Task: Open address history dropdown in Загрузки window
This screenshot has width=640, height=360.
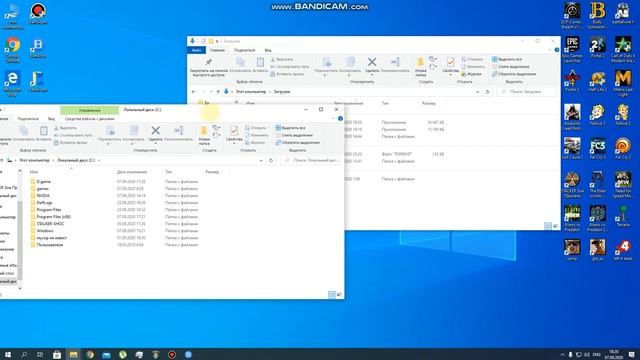Action: pos(478,92)
